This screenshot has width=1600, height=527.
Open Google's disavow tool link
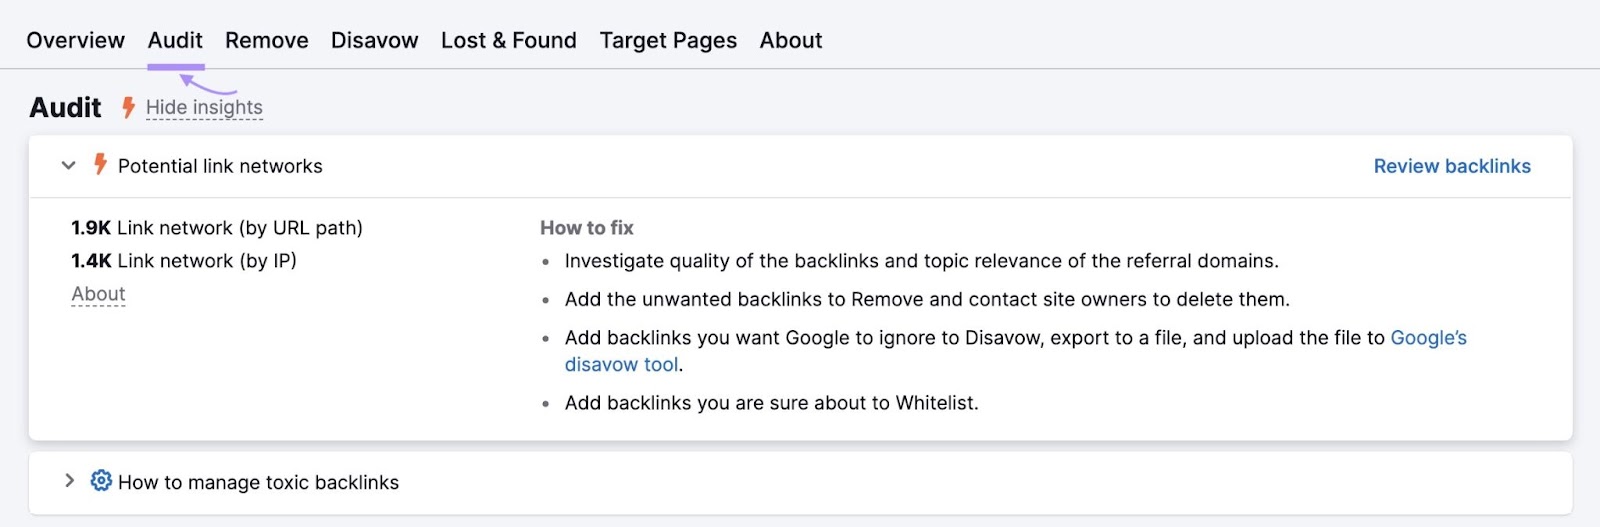click(1428, 338)
